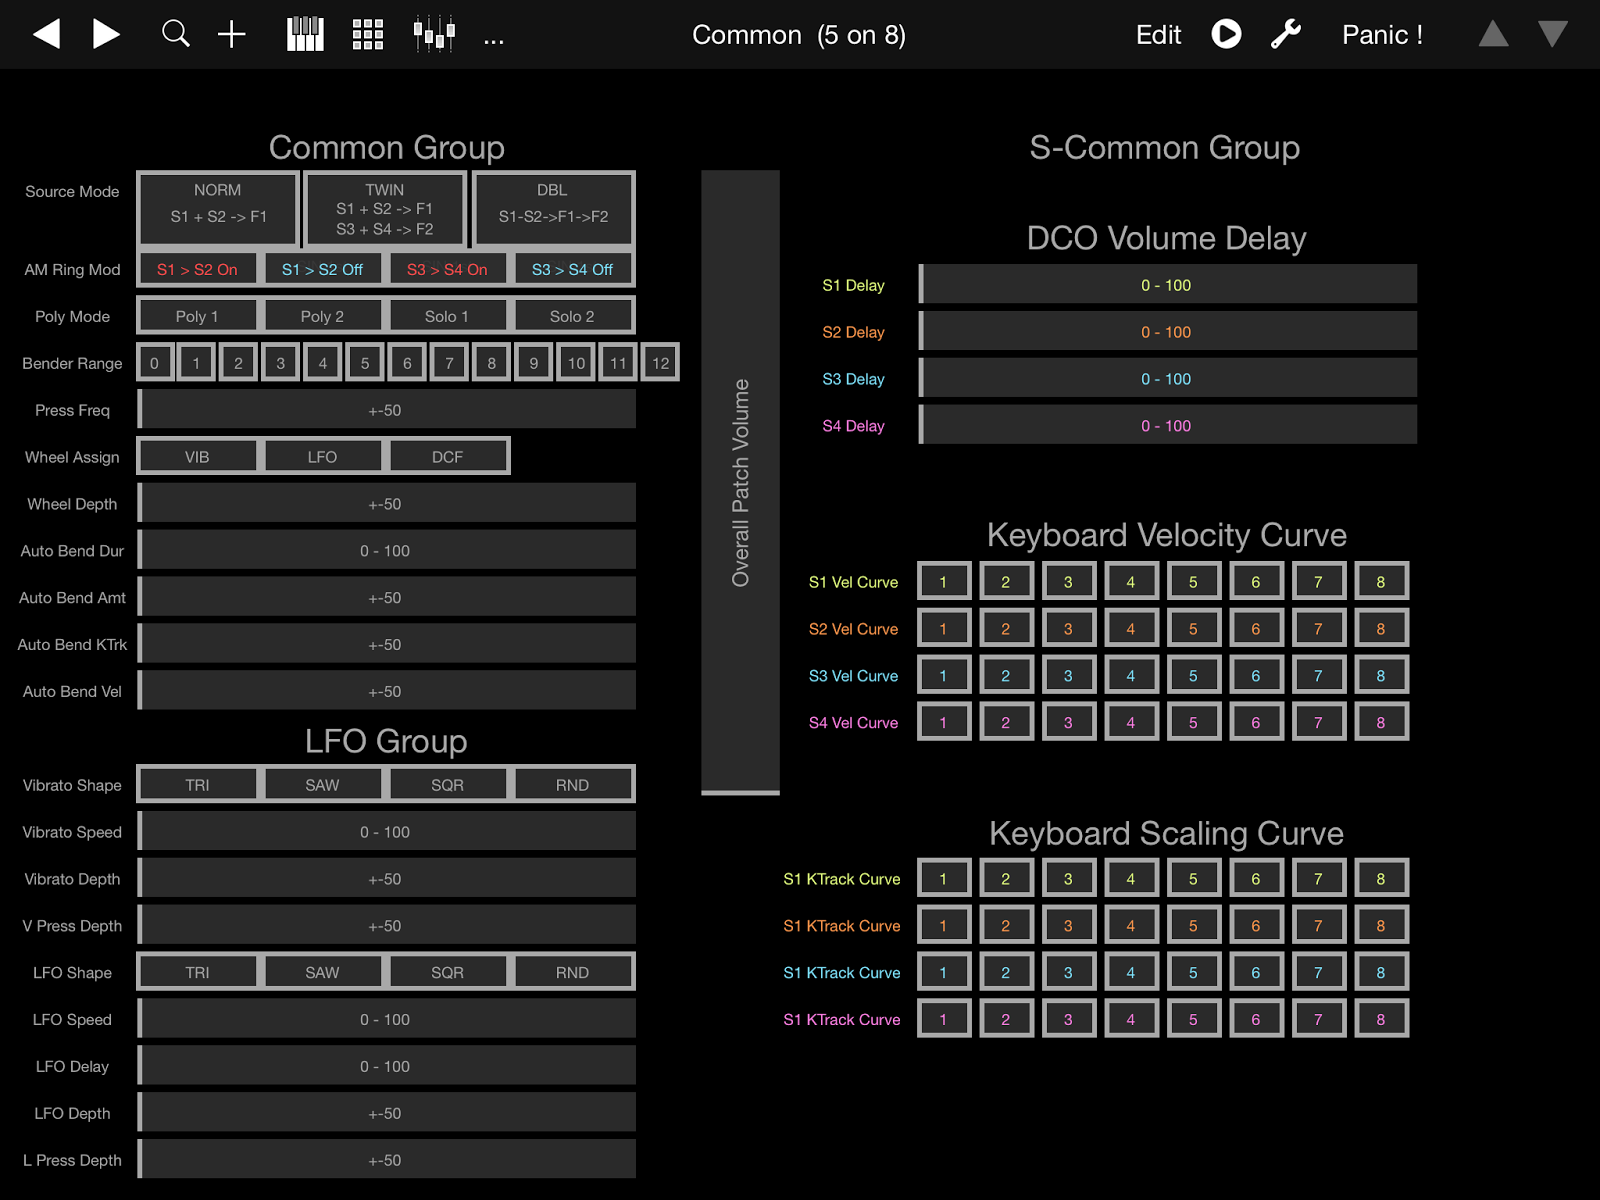Click the Vibrato Speed slider

pyautogui.click(x=386, y=832)
